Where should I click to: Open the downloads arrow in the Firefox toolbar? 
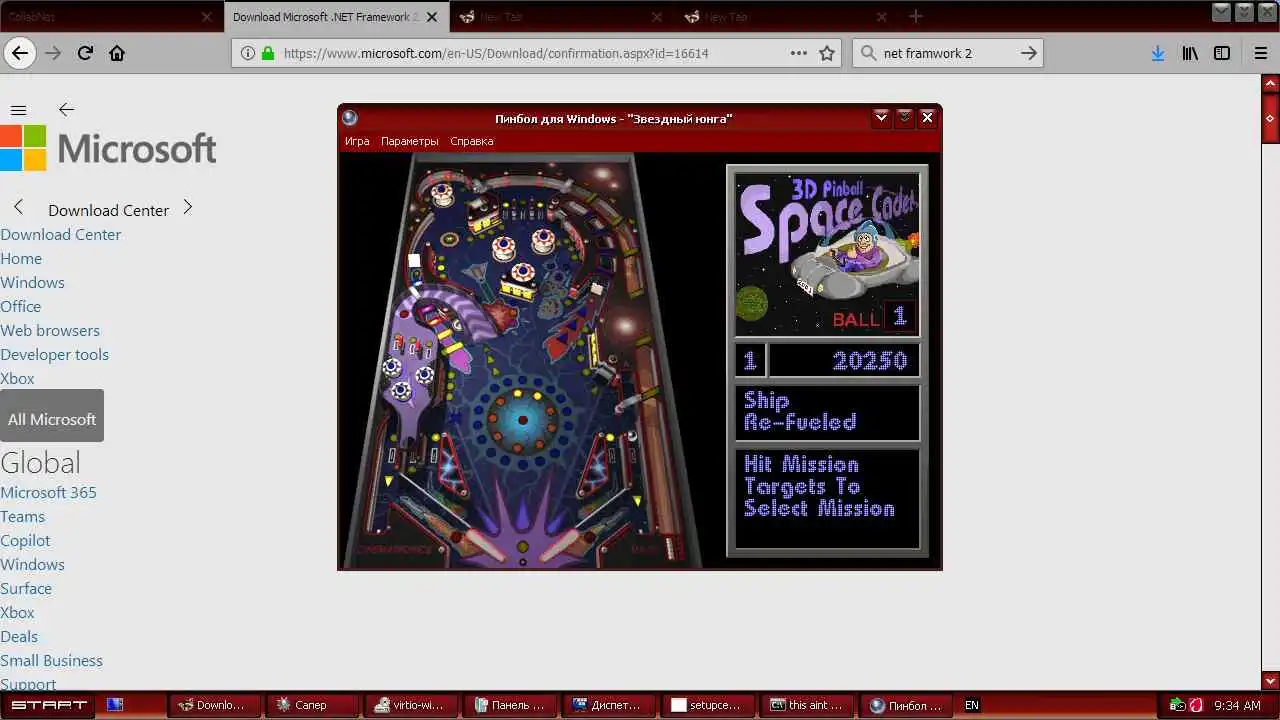(1157, 53)
